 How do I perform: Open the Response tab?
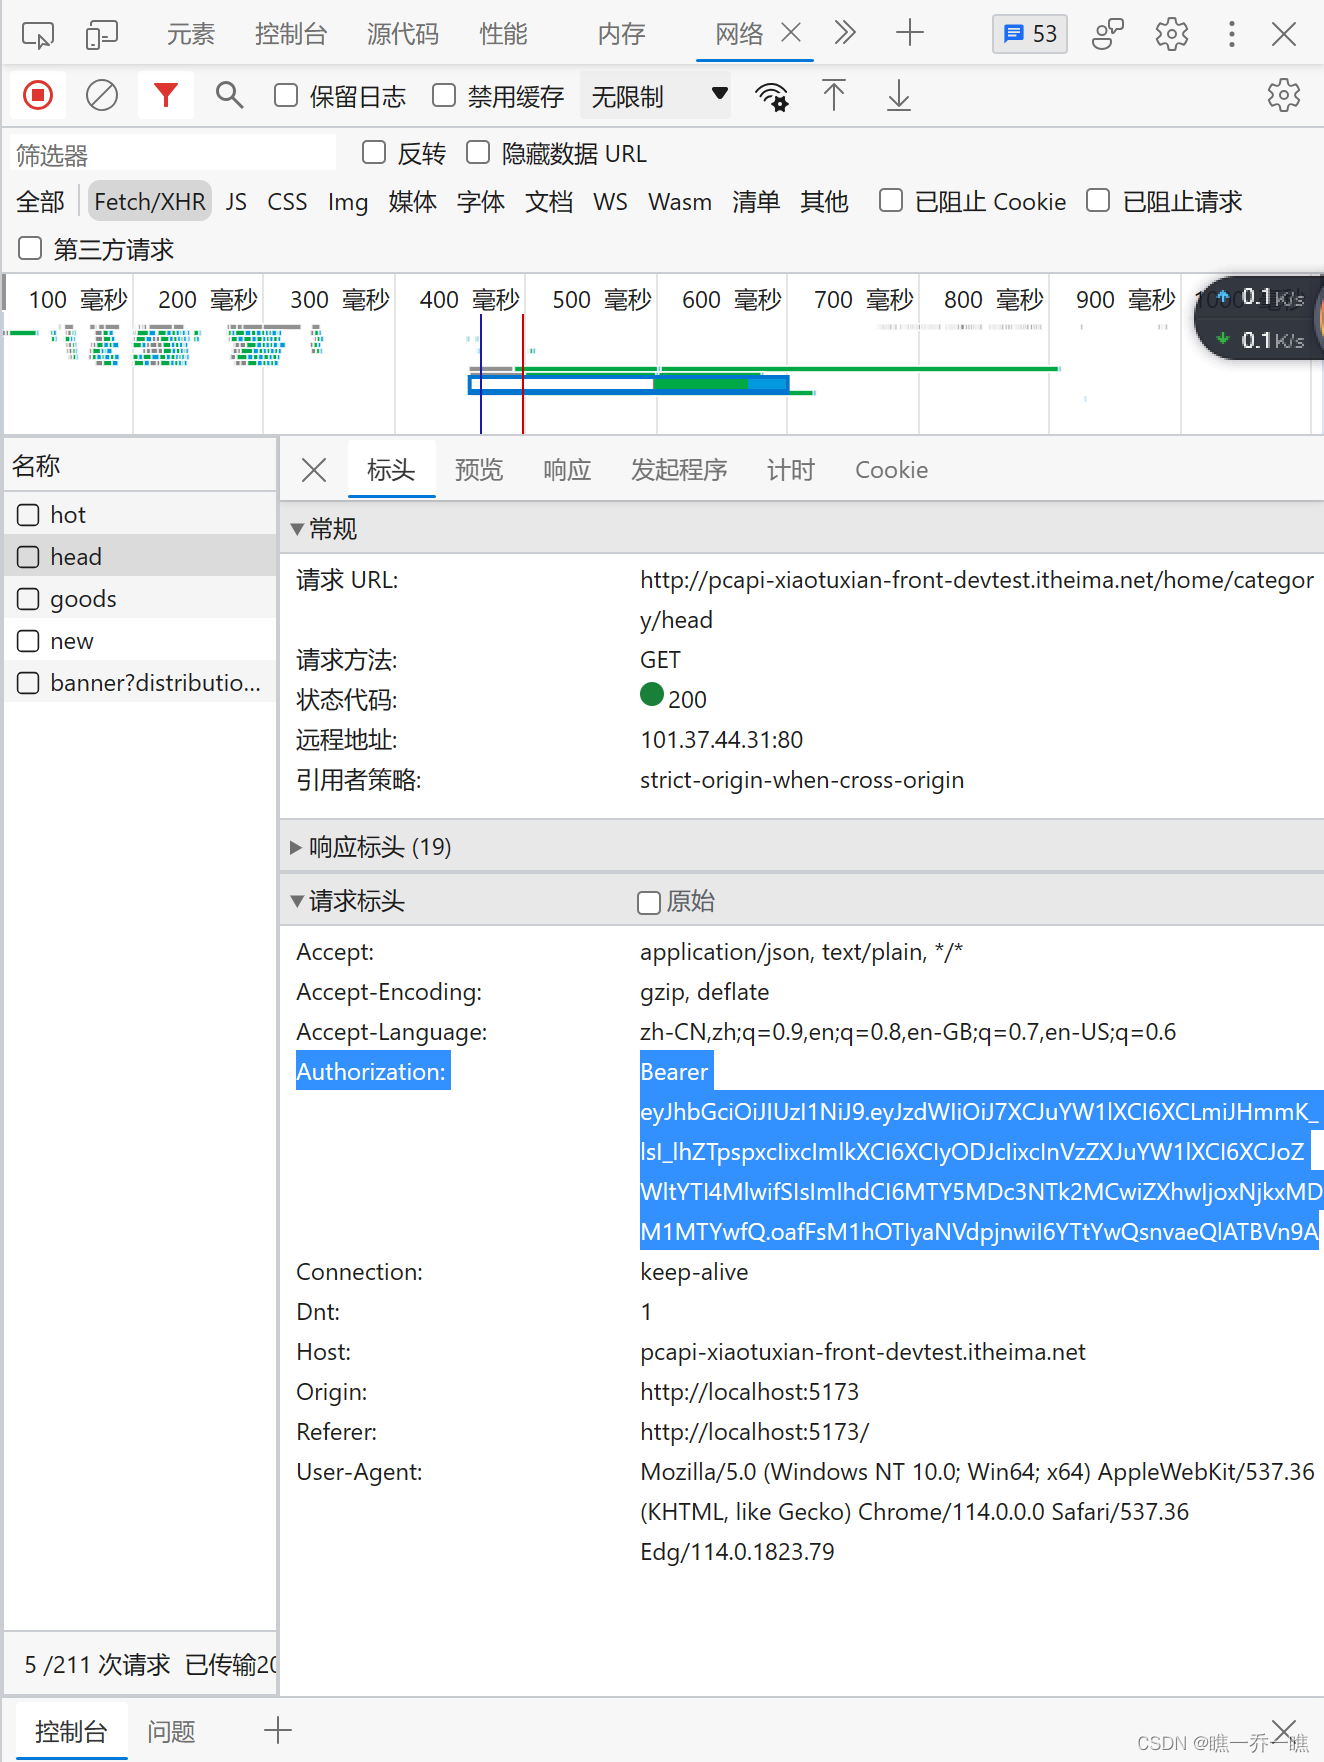pyautogui.click(x=567, y=470)
